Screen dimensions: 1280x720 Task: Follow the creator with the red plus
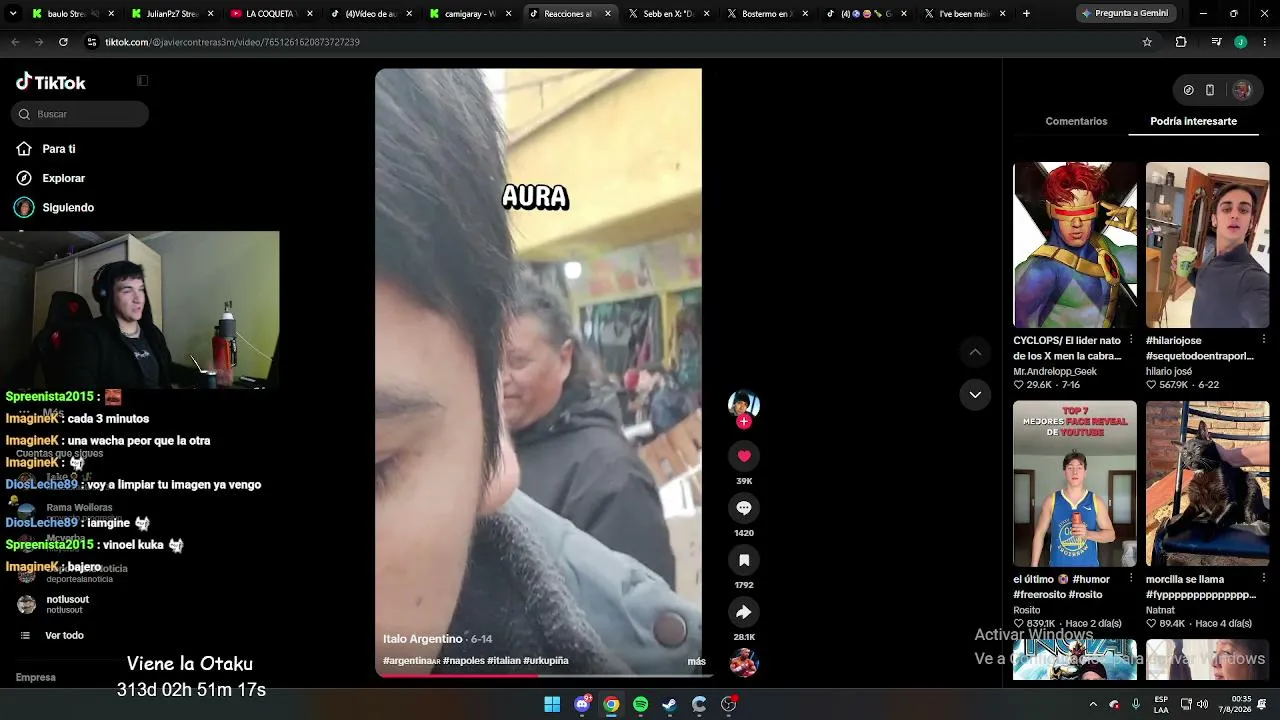point(743,422)
